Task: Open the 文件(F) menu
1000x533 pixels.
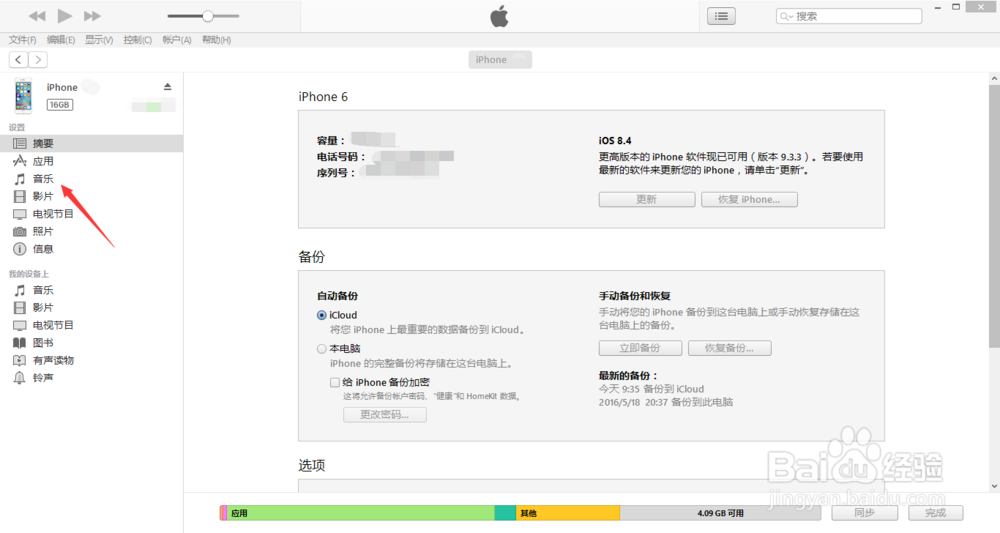Action: click(x=22, y=40)
